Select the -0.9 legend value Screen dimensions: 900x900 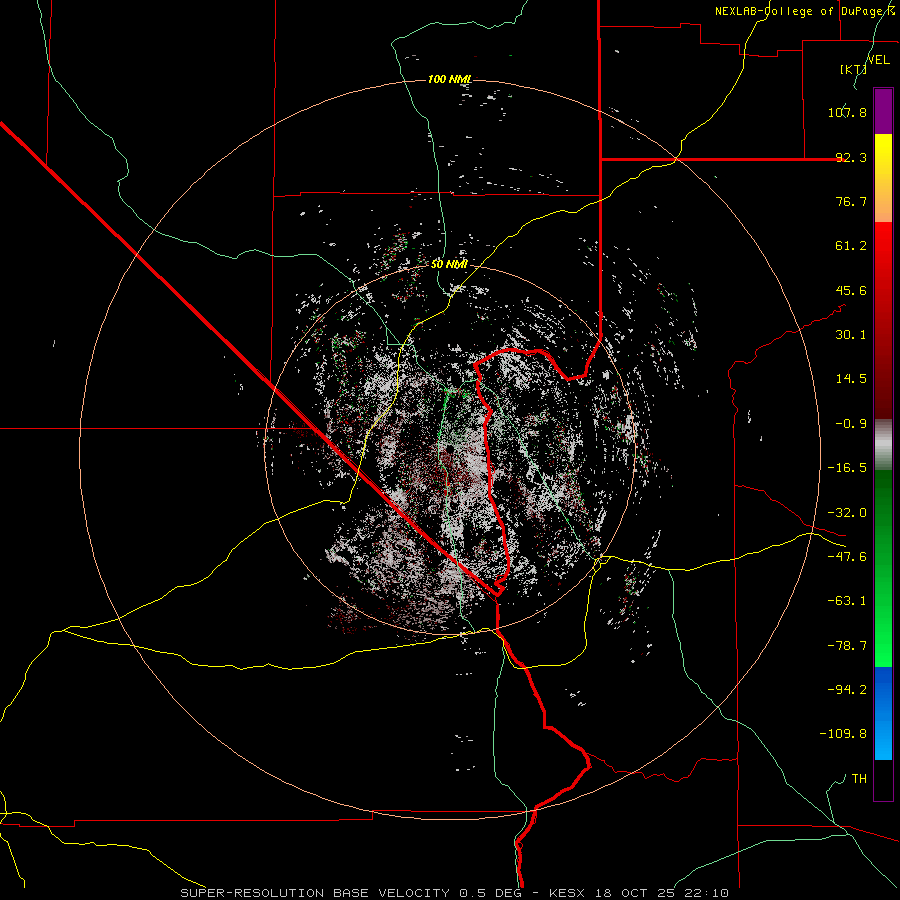[851, 424]
